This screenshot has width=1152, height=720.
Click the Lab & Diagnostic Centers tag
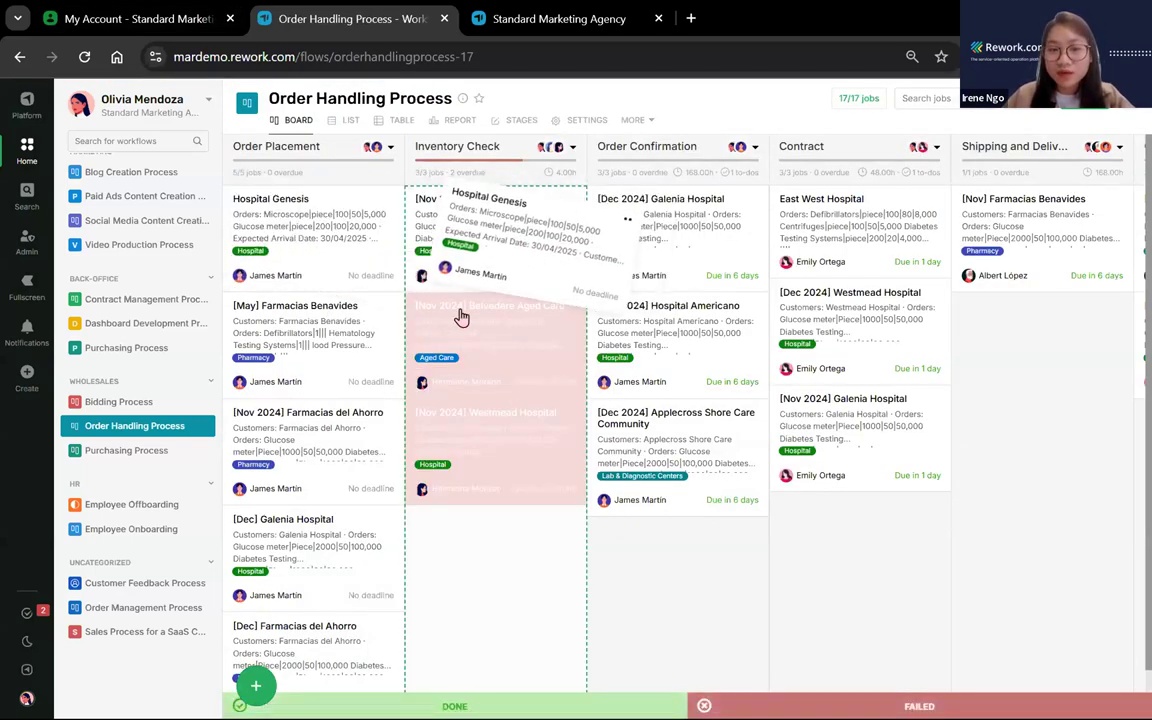point(642,476)
